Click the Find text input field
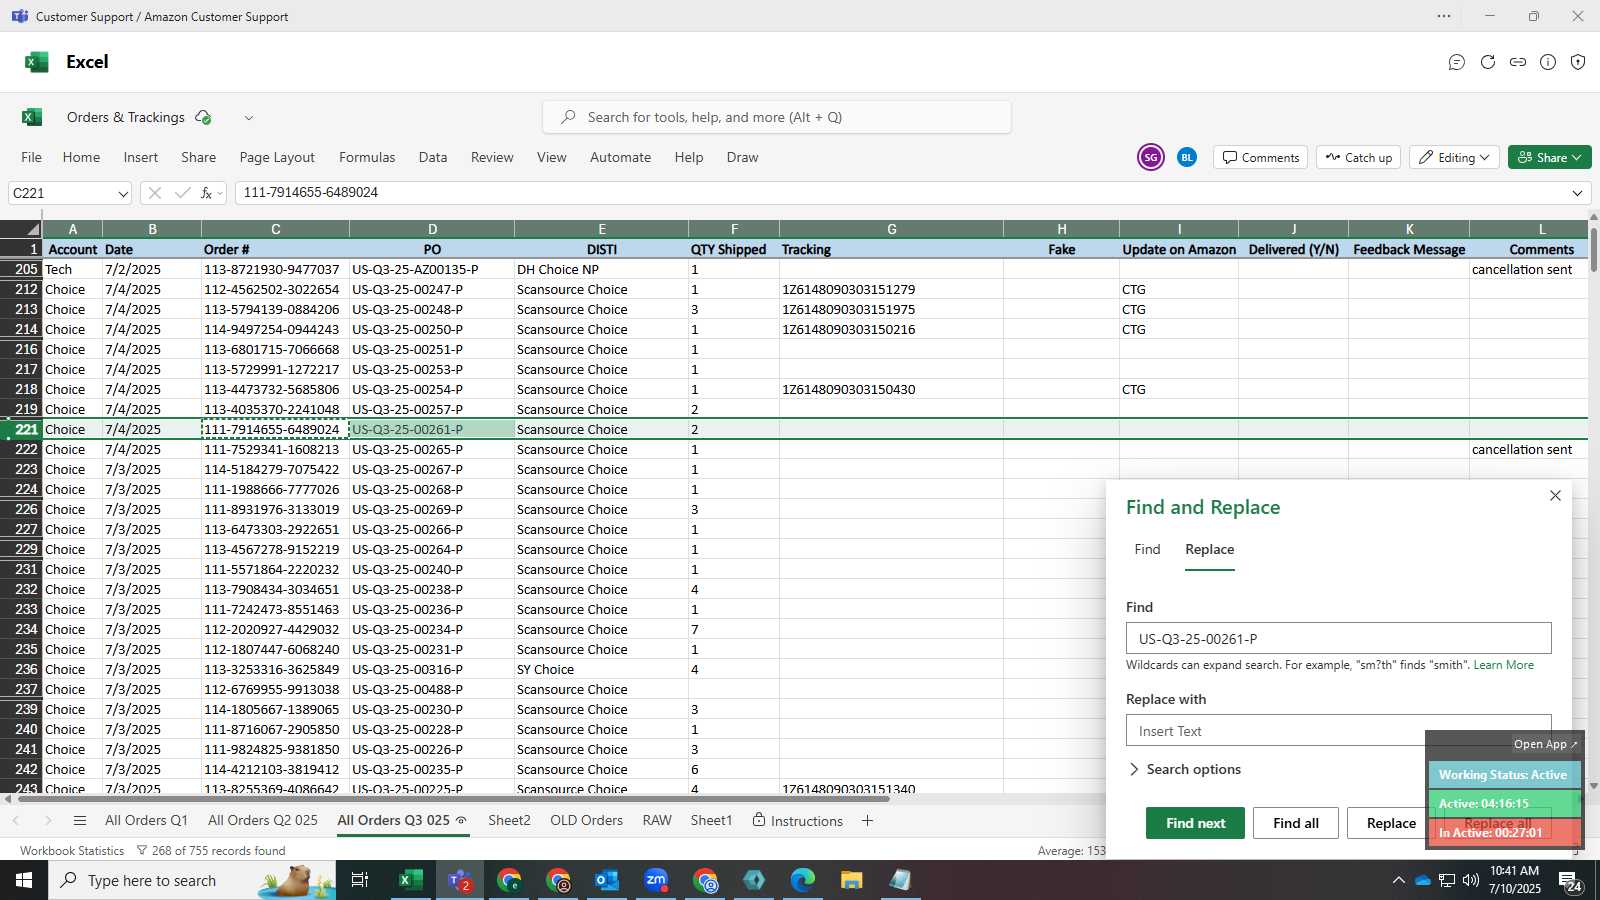The height and width of the screenshot is (900, 1600). [1338, 638]
